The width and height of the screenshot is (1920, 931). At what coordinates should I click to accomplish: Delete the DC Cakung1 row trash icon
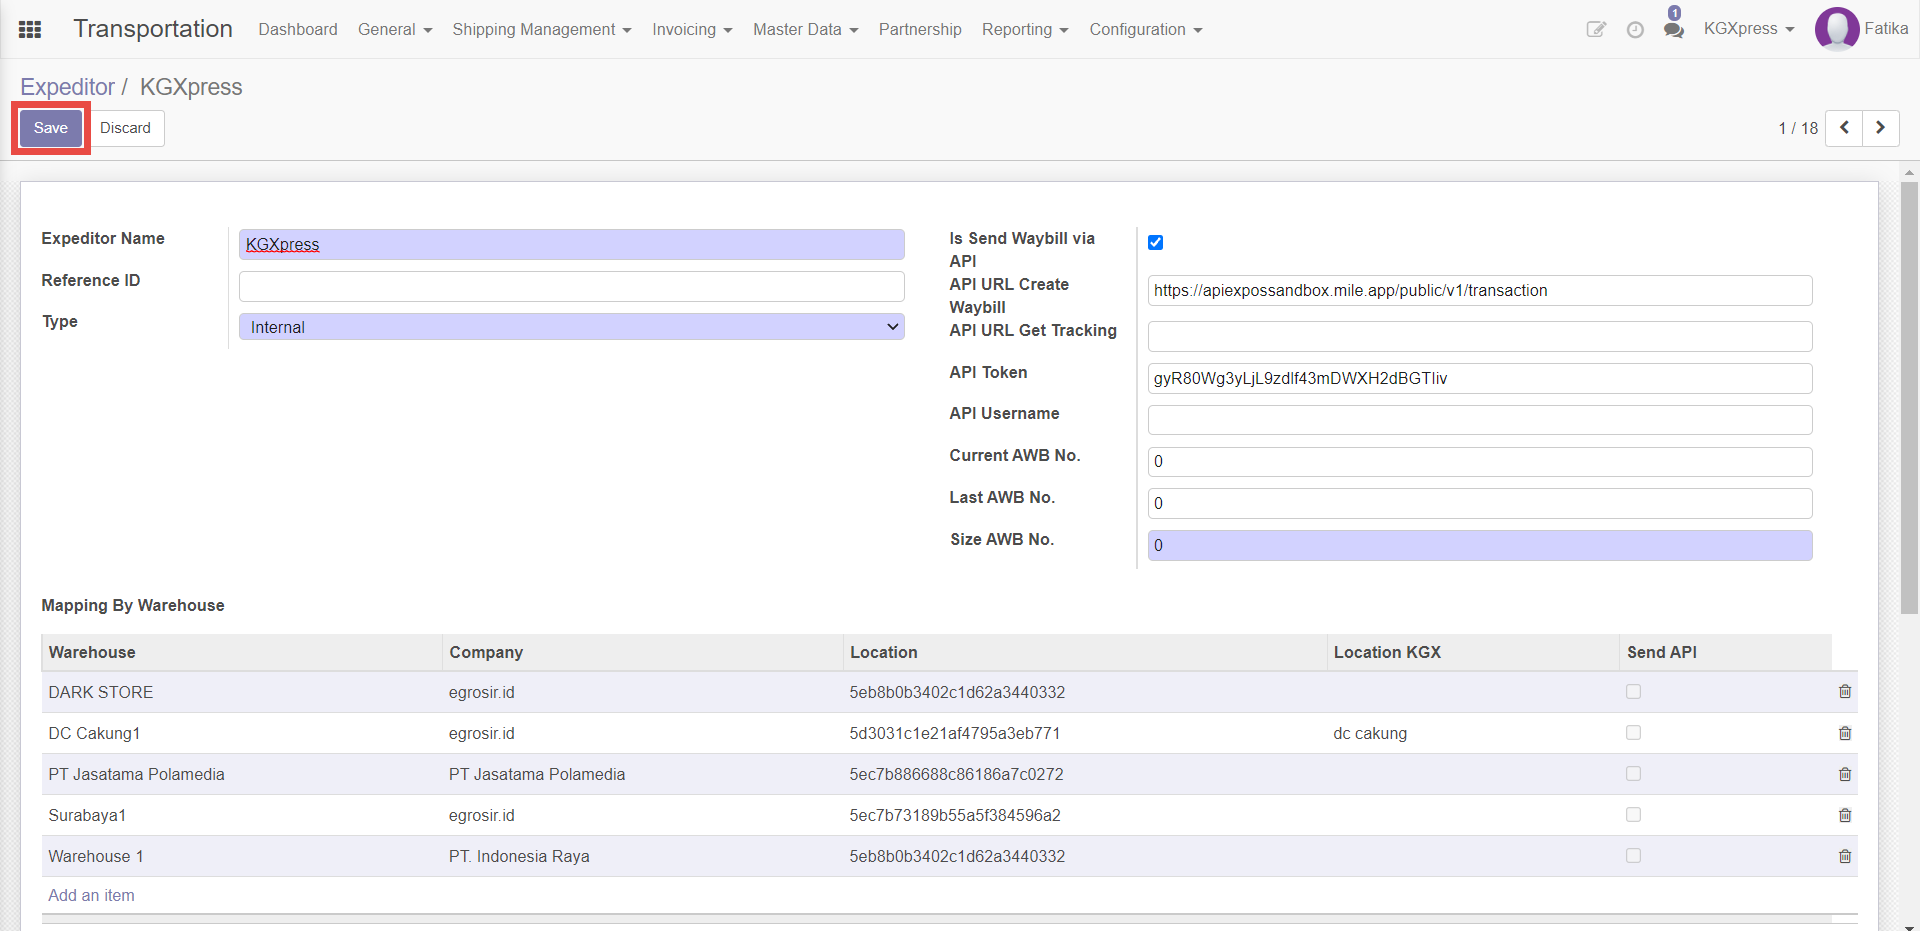tap(1845, 733)
